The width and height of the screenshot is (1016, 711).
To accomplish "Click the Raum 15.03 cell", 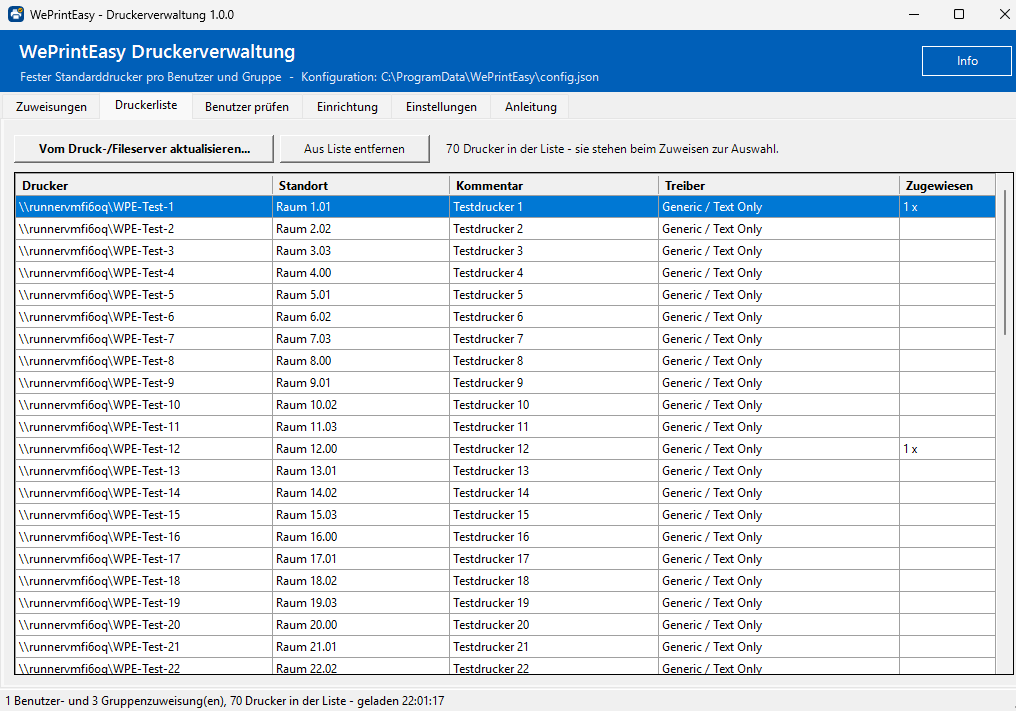I will pos(361,515).
